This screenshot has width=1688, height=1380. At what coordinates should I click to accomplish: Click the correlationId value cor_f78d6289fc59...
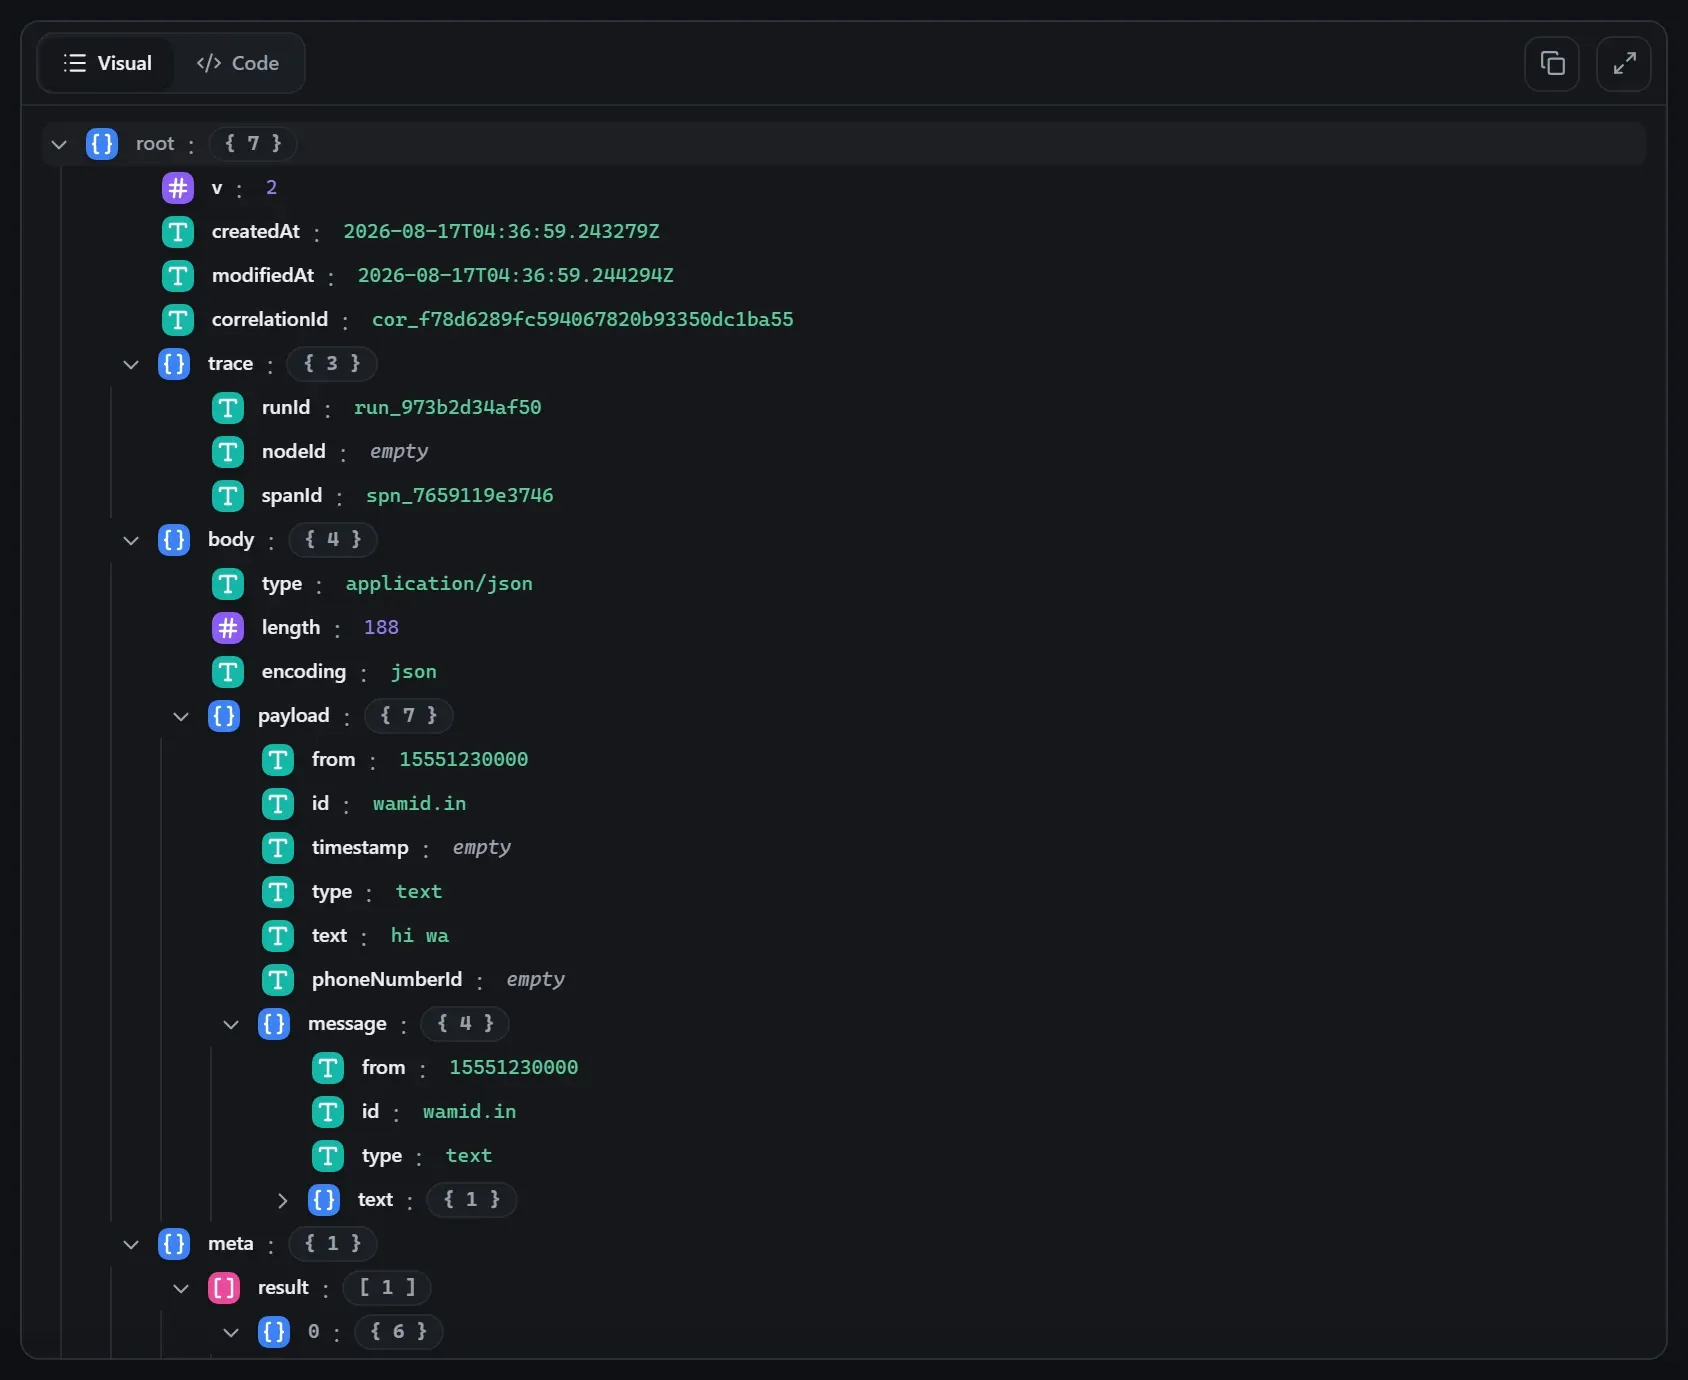[583, 320]
